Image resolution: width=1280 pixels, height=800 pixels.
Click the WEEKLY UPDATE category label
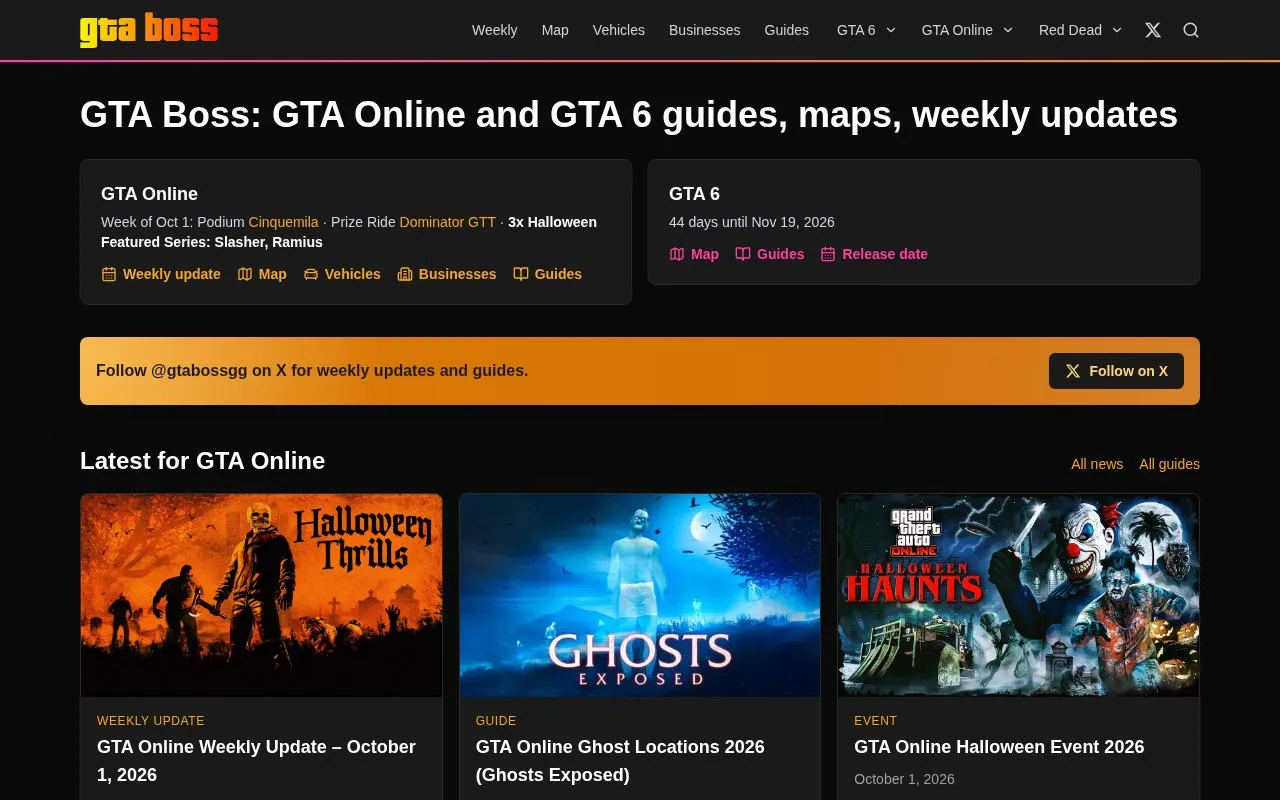tap(151, 721)
